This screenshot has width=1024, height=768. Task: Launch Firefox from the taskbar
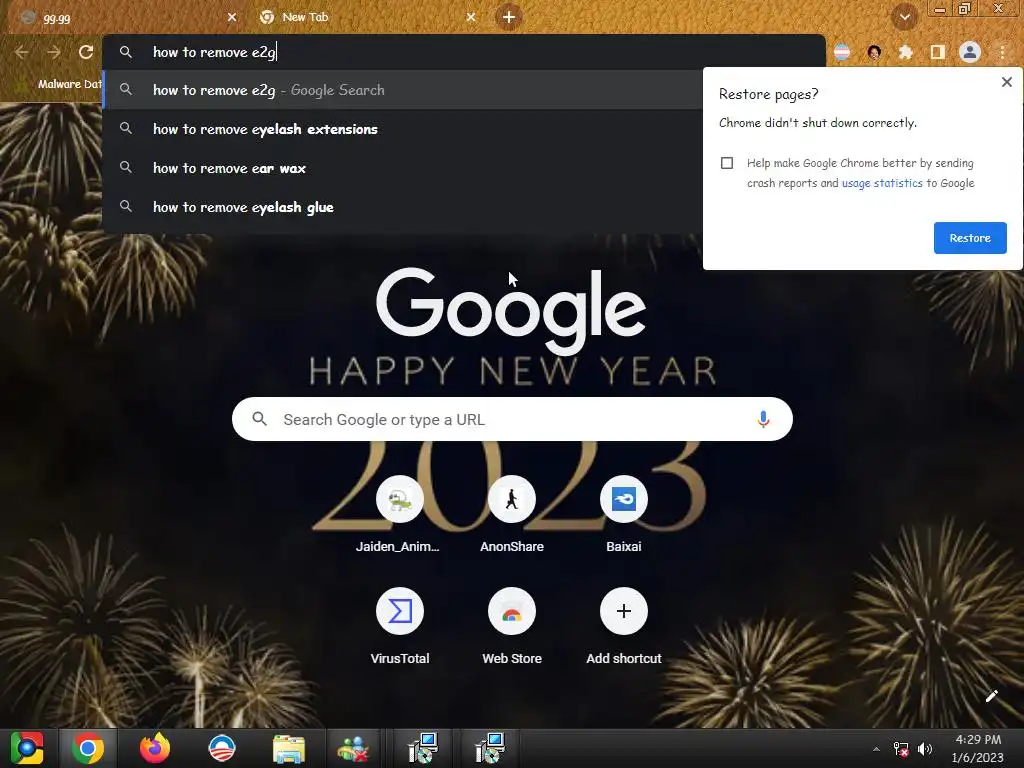point(155,748)
